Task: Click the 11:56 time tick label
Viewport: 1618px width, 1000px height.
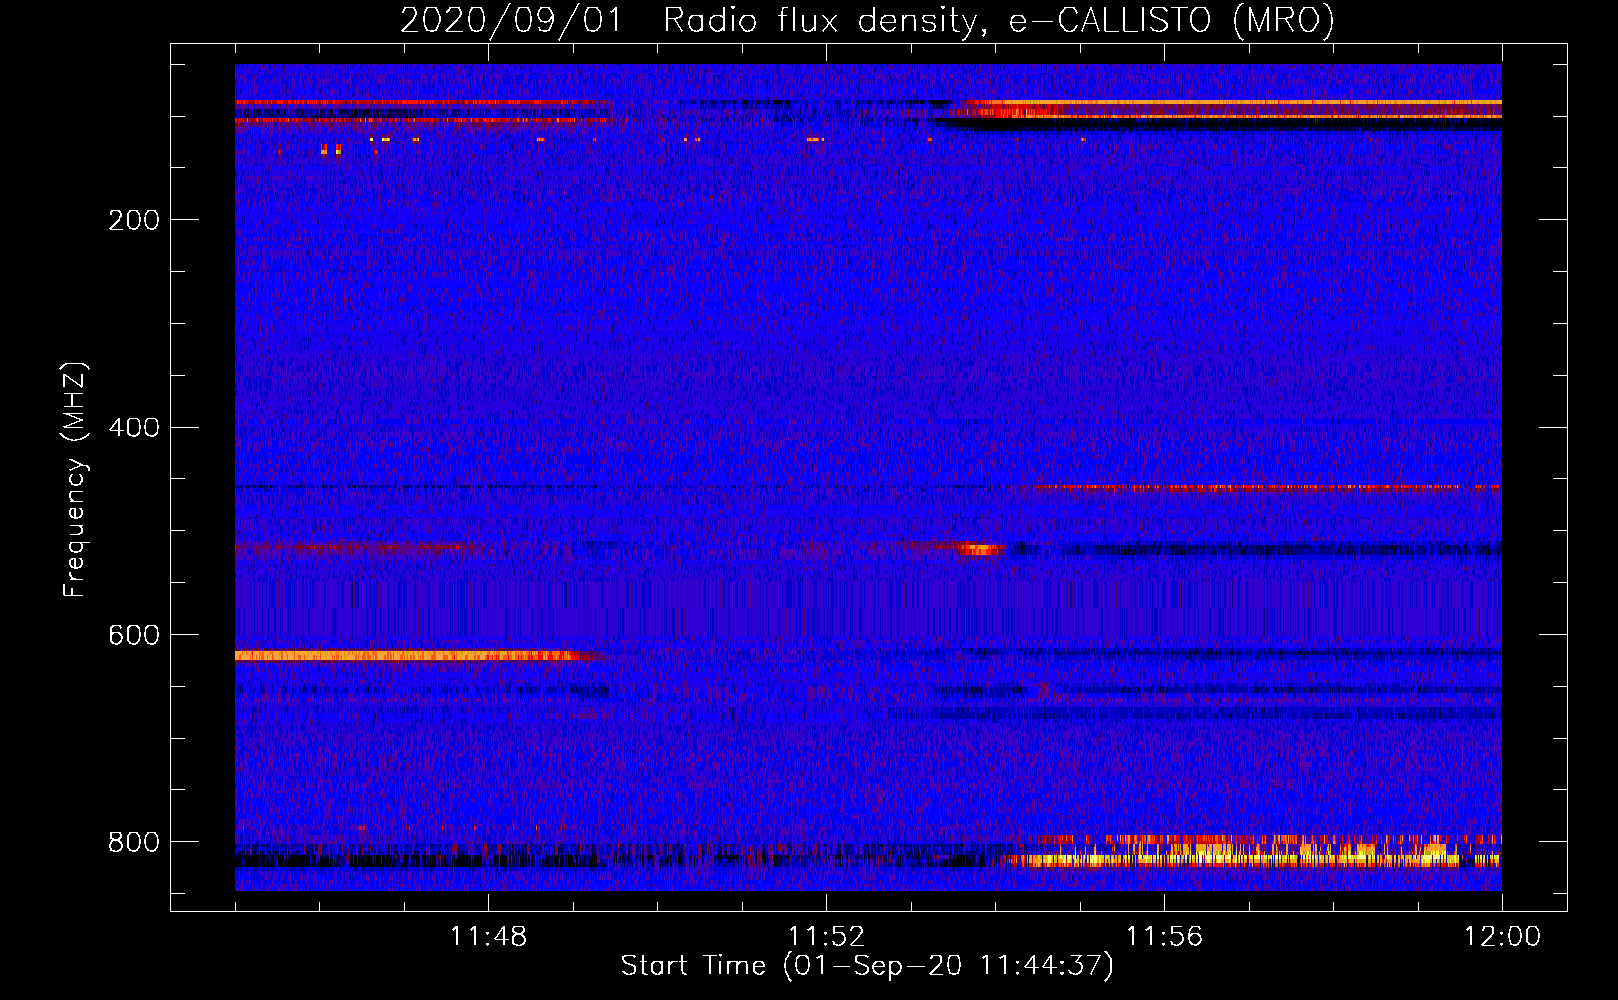Action: [1164, 937]
